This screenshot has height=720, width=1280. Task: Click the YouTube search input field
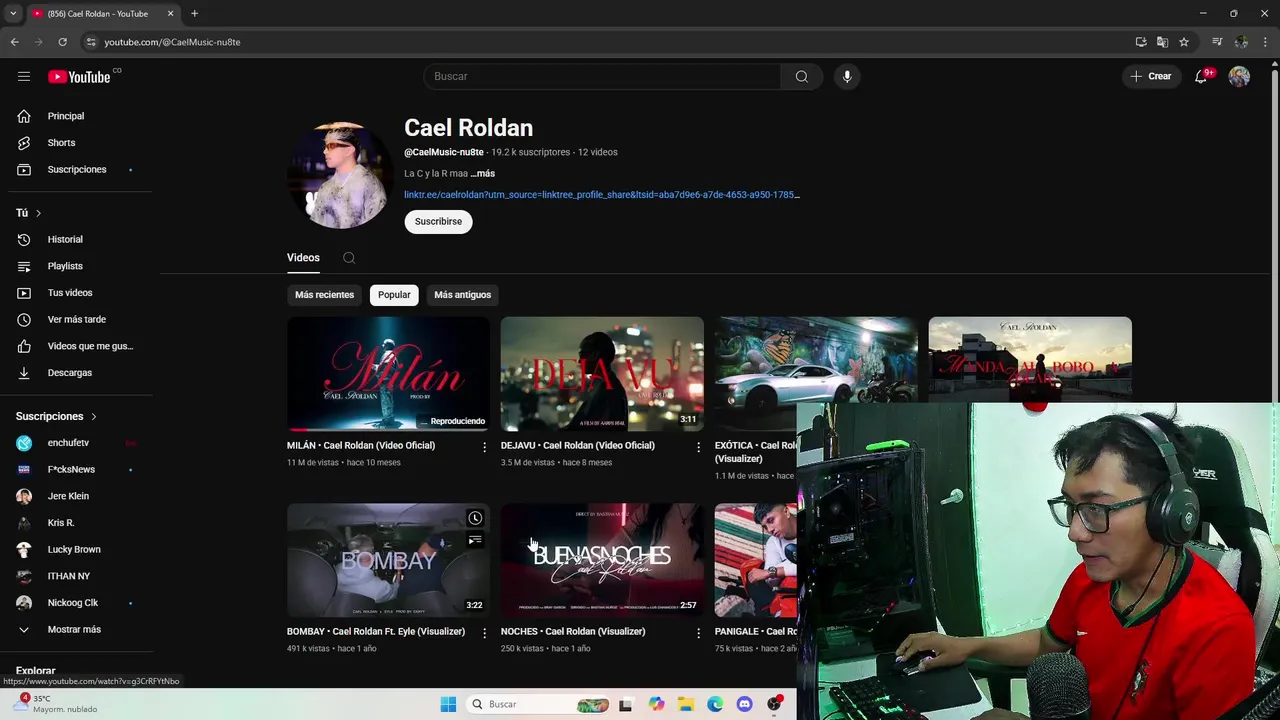[602, 76]
